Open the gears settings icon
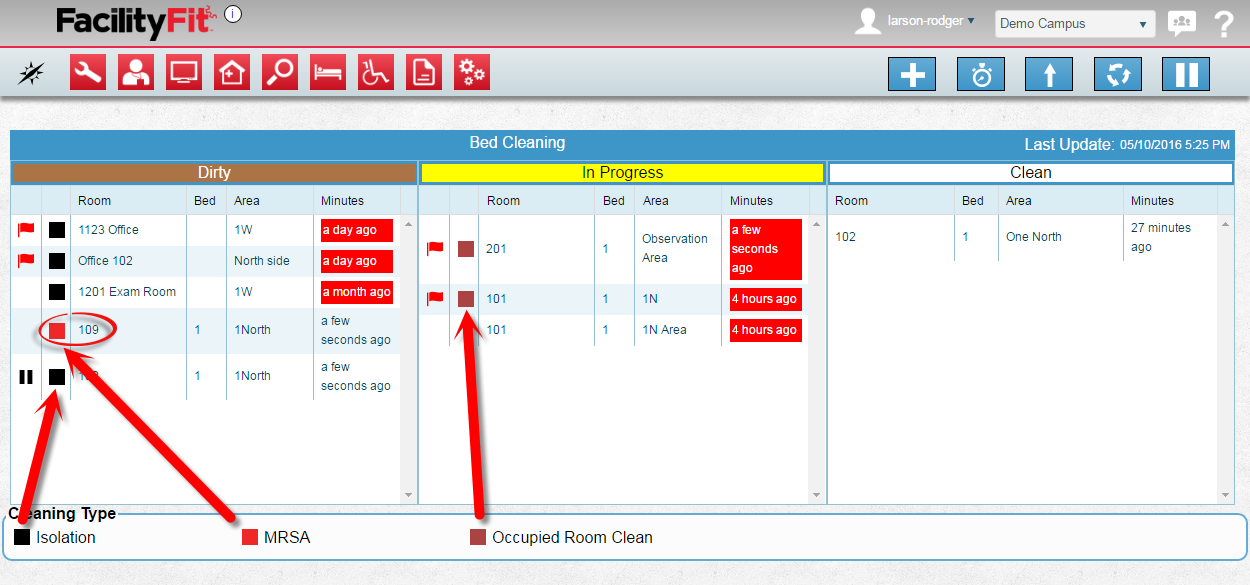The width and height of the screenshot is (1250, 585). [x=472, y=73]
